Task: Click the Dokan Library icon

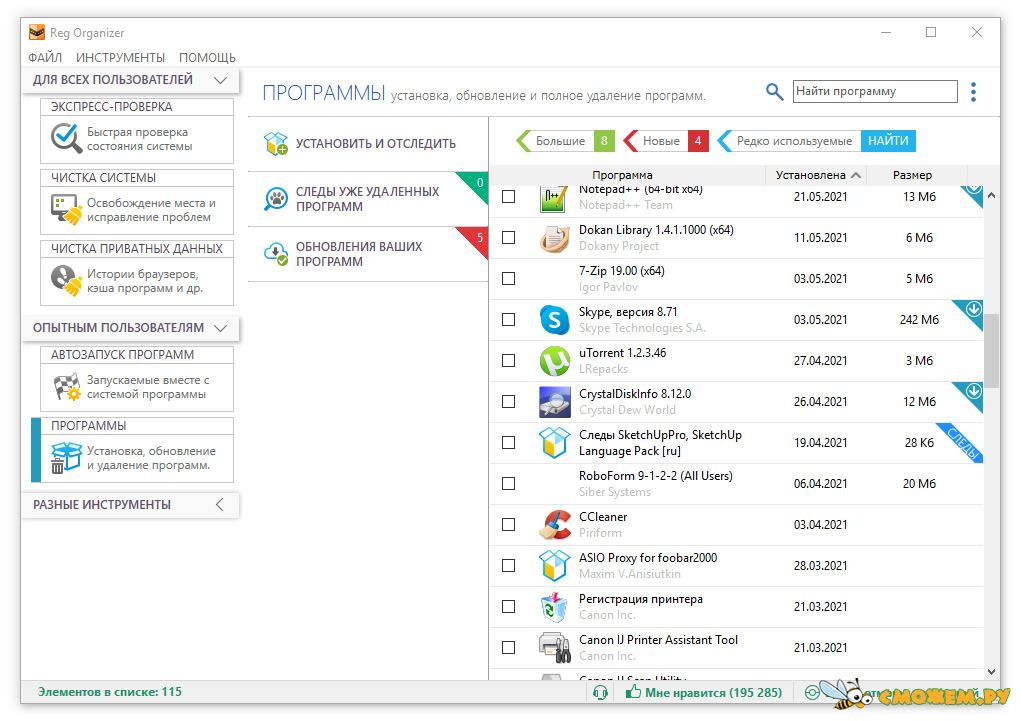Action: (x=554, y=238)
